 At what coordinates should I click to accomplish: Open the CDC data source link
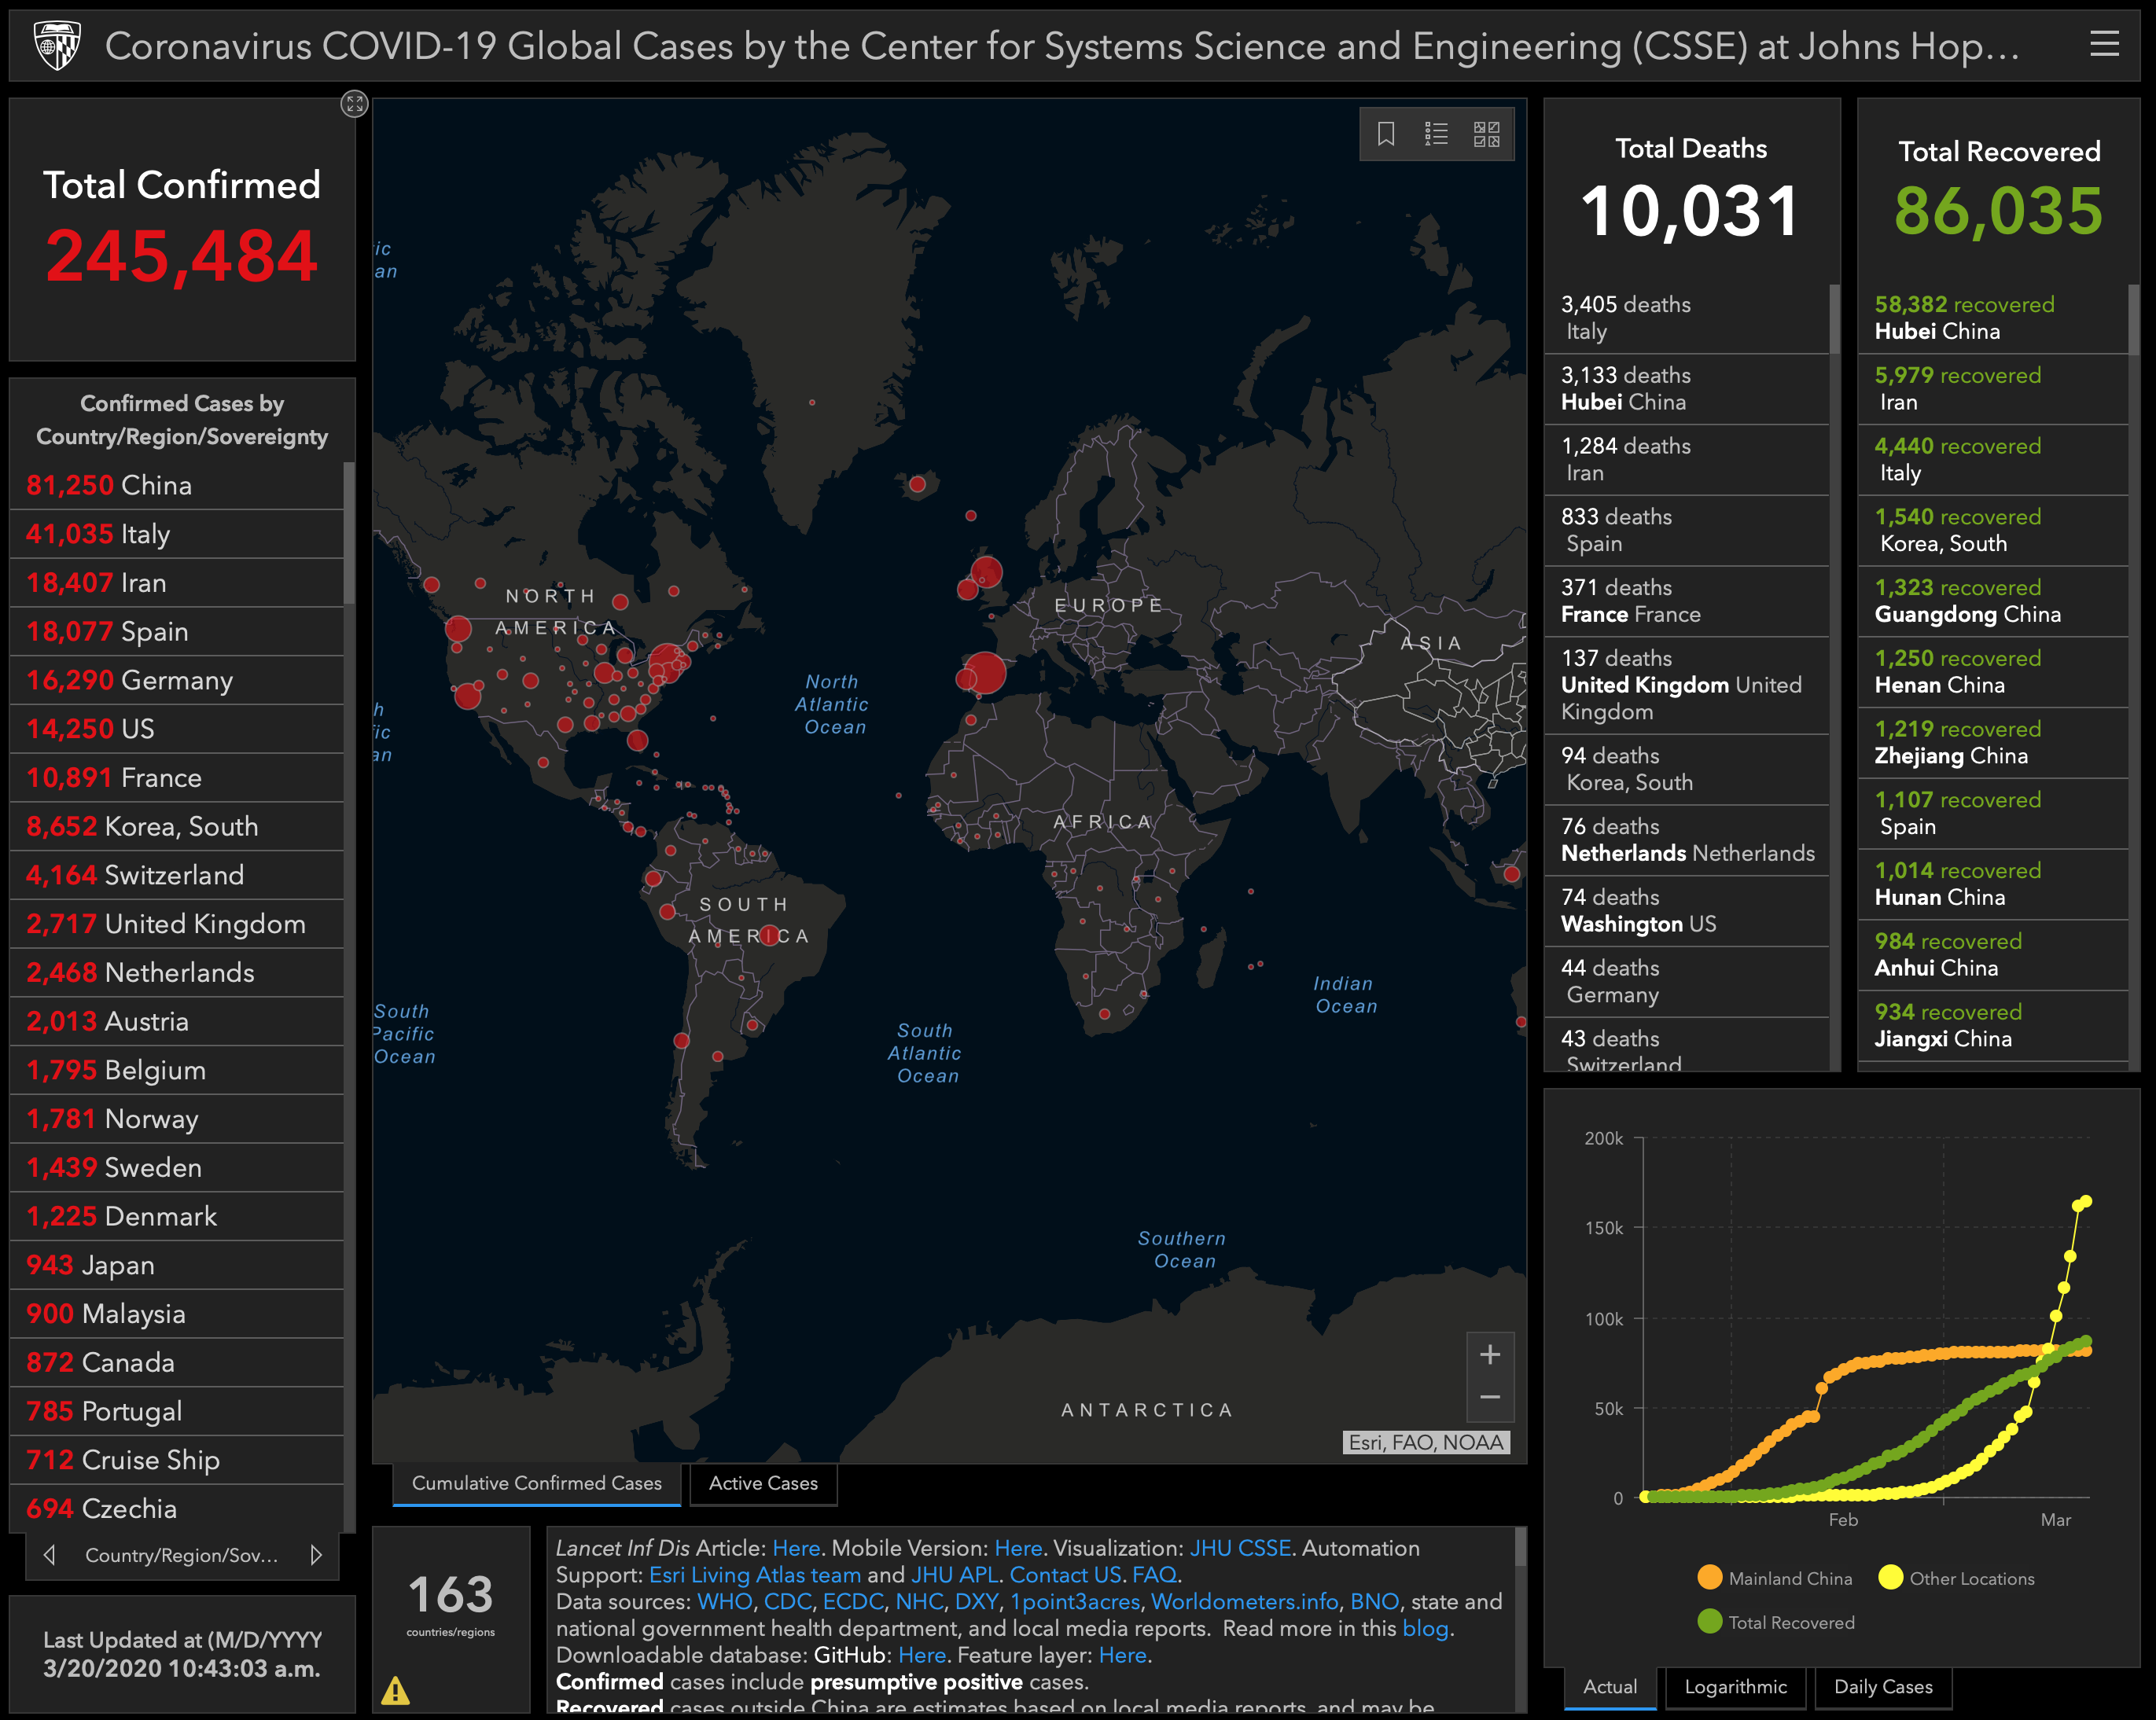(787, 1602)
